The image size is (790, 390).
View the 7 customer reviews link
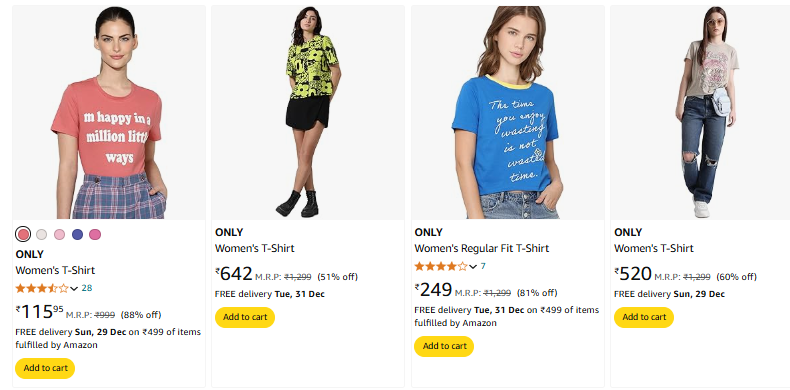click(483, 266)
